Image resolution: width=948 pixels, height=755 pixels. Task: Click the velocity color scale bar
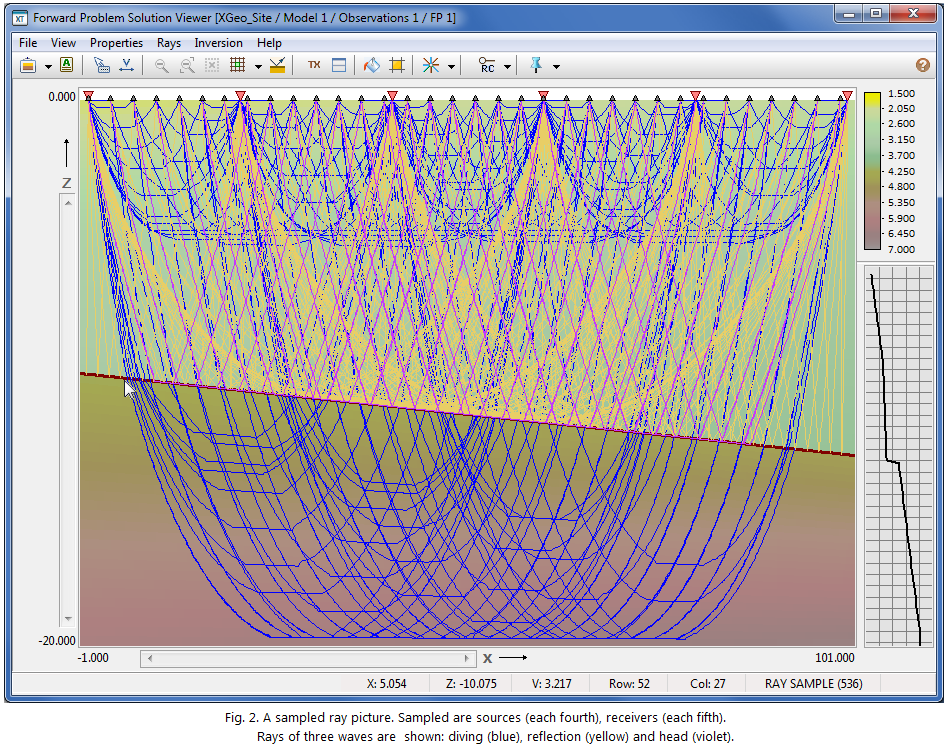click(x=872, y=171)
